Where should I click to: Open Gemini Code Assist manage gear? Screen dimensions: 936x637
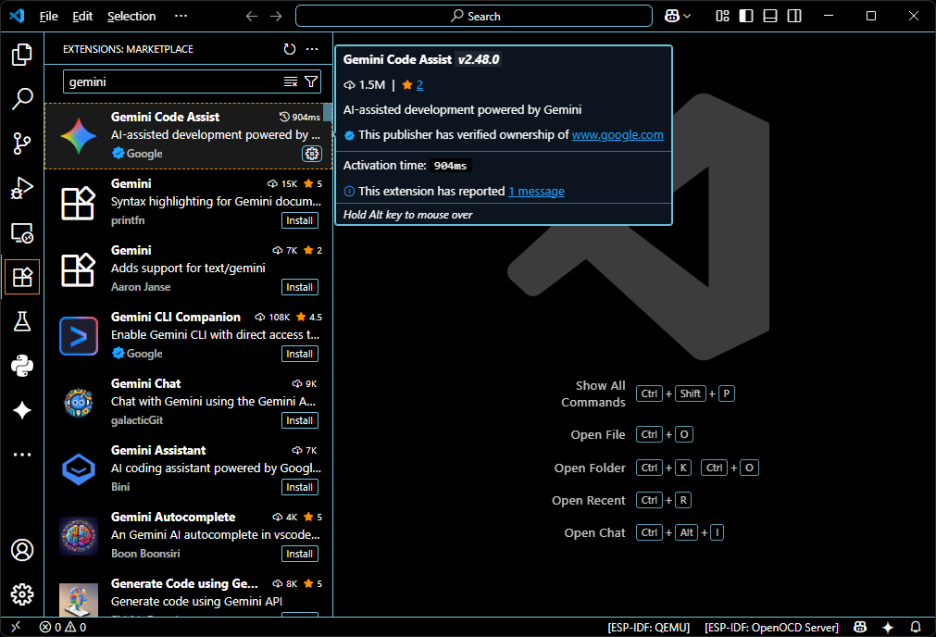(312, 153)
